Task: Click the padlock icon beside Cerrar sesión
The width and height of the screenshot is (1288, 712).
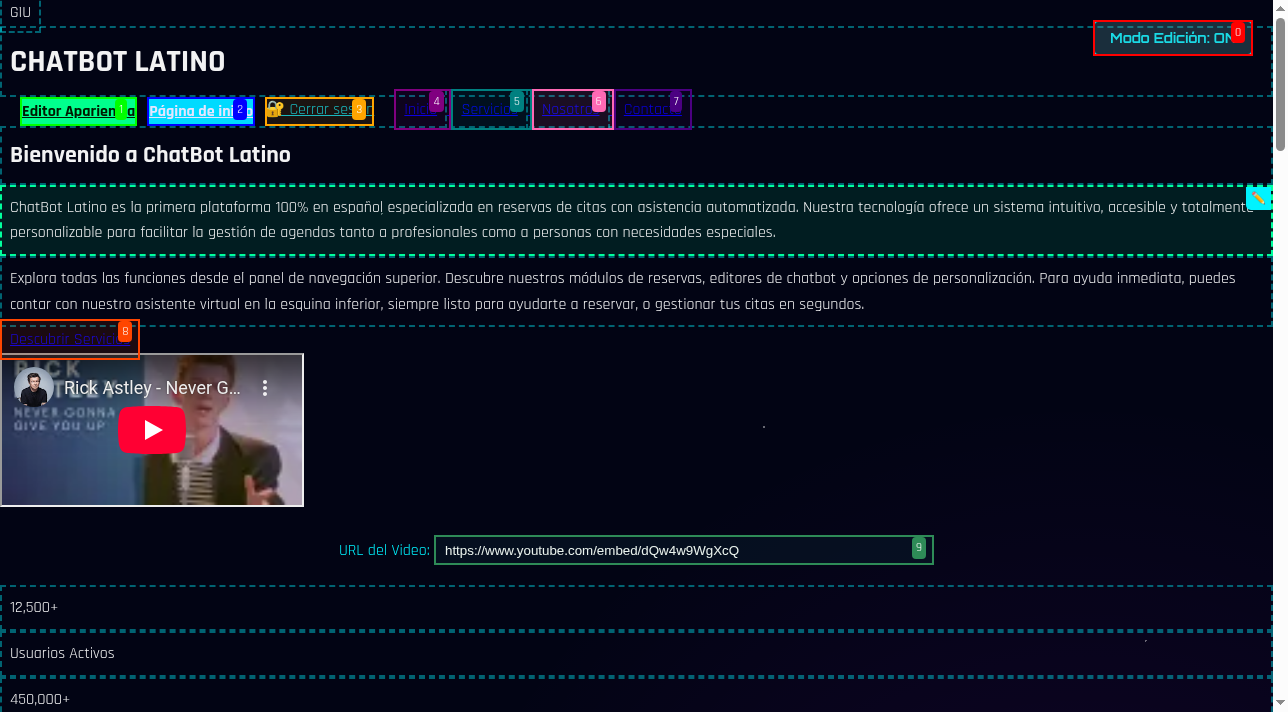Action: (x=274, y=108)
